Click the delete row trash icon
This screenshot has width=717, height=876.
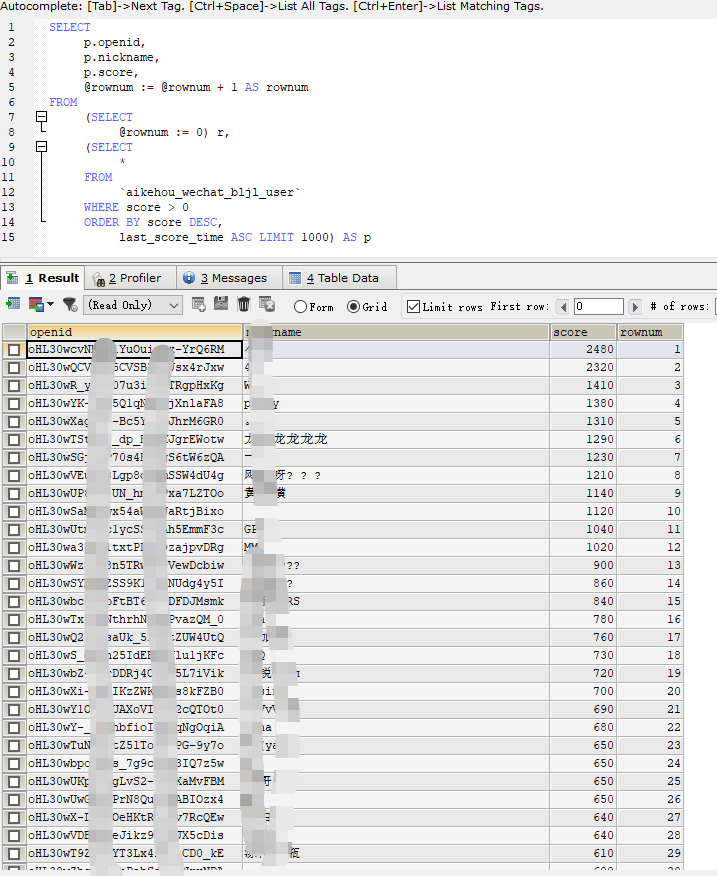coord(244,304)
